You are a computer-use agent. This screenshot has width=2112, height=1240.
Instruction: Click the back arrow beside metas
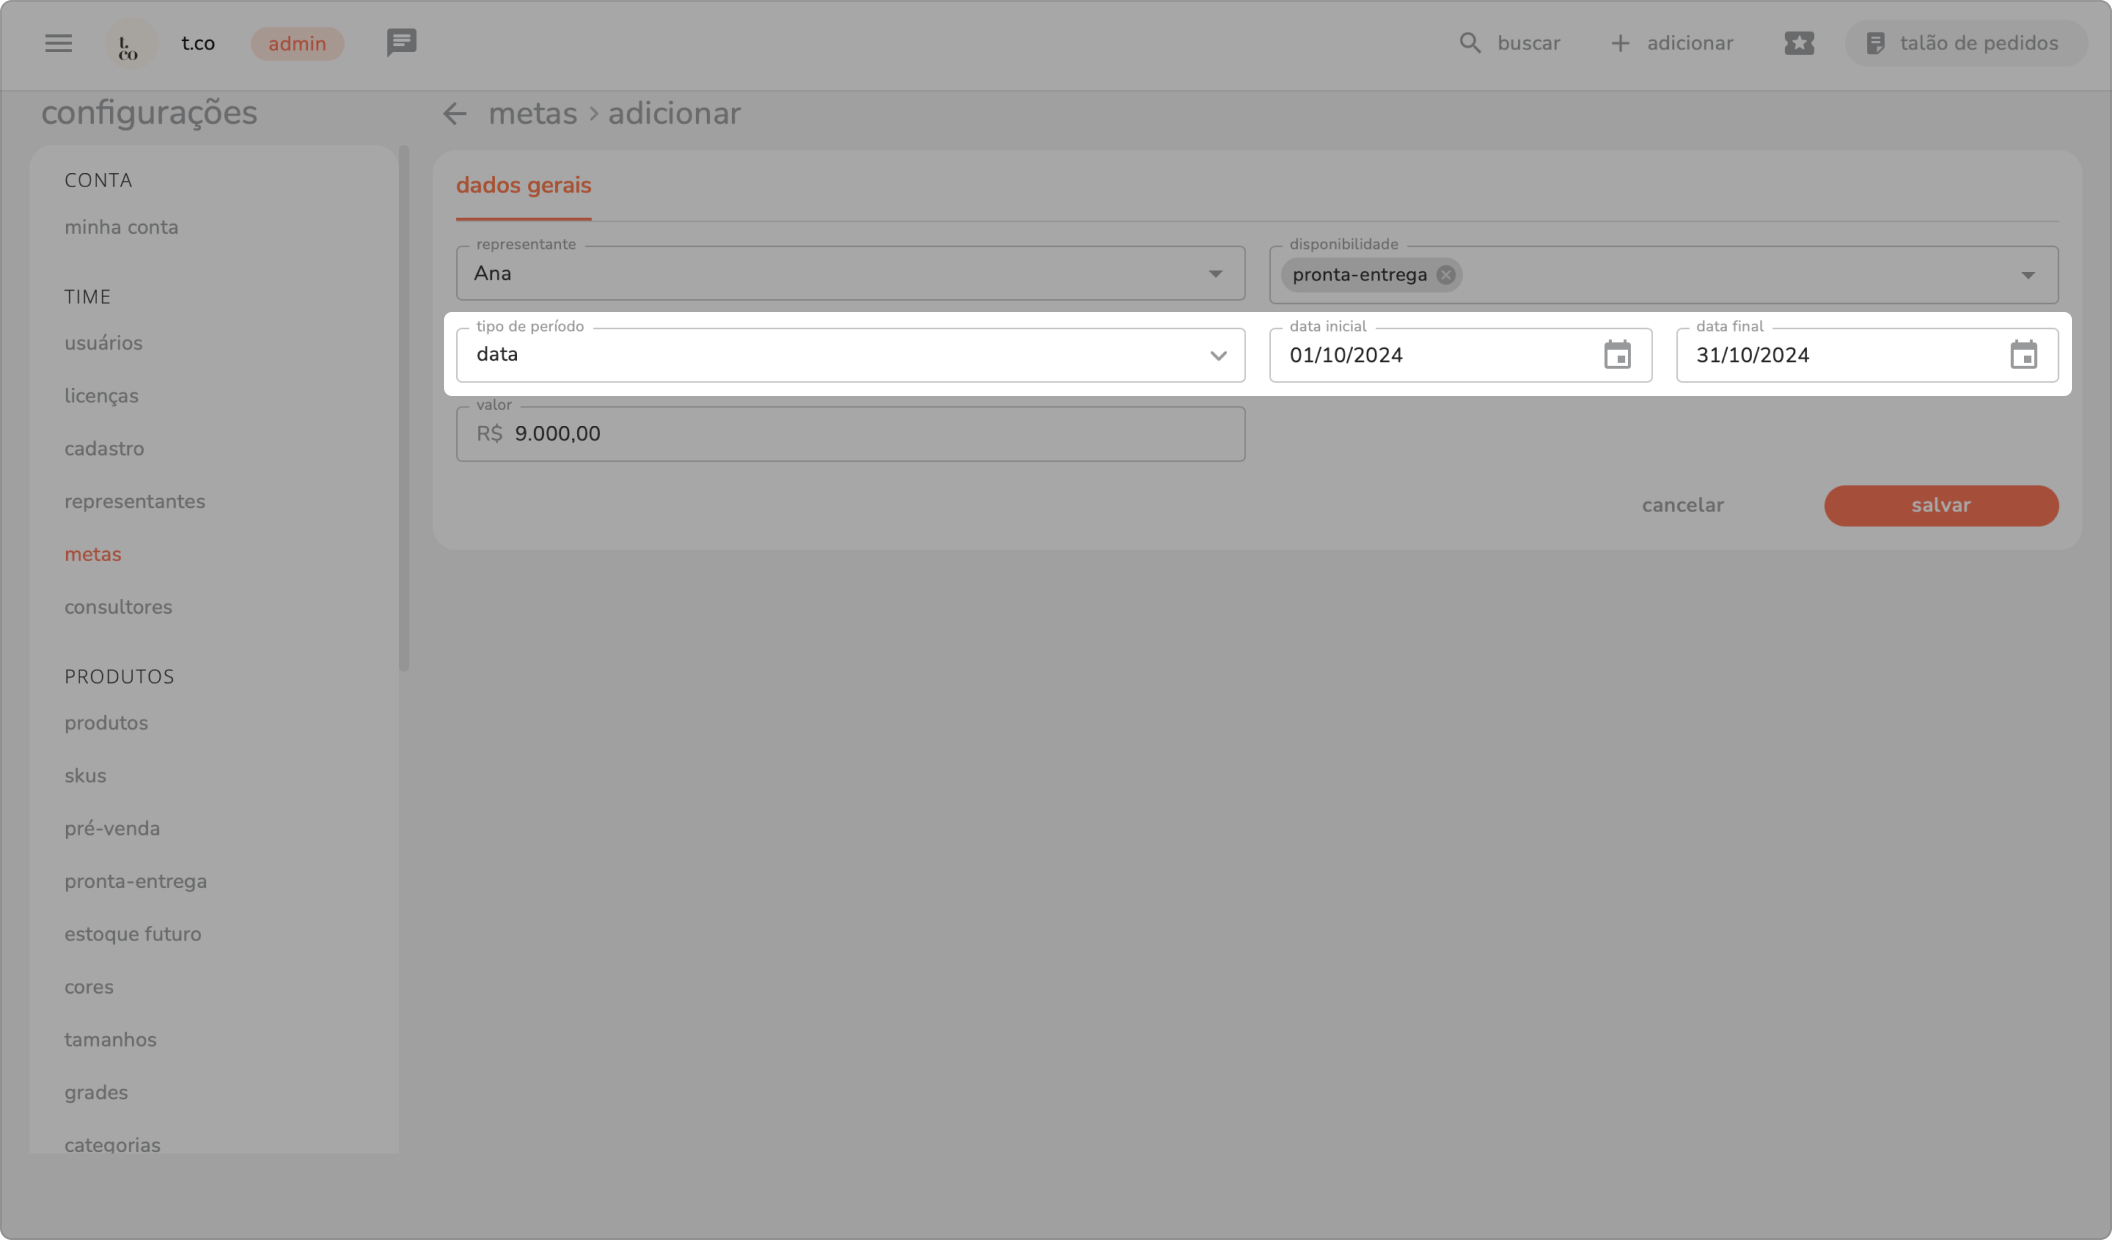tap(455, 114)
